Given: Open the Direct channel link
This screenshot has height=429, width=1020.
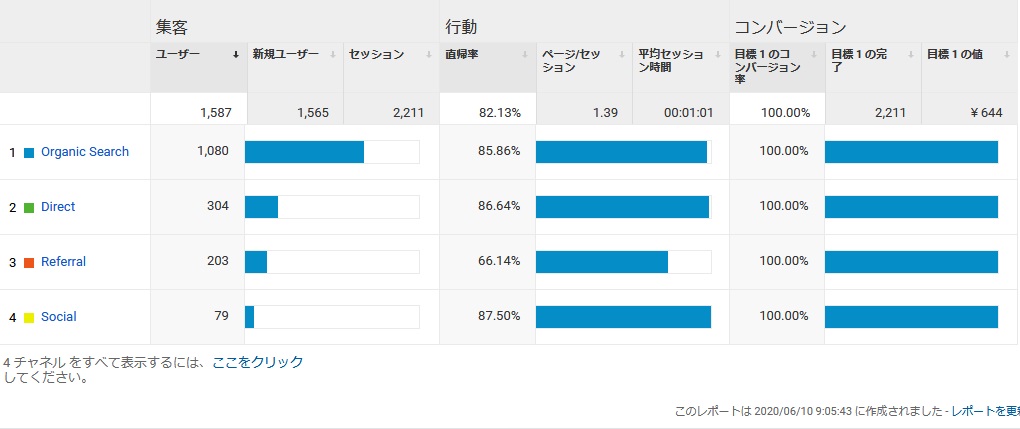Looking at the screenshot, I should click(58, 206).
